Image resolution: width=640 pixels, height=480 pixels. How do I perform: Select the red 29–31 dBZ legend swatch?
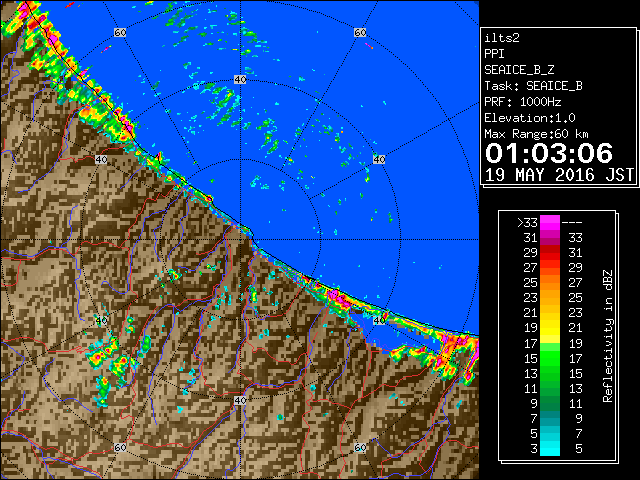coord(550,253)
